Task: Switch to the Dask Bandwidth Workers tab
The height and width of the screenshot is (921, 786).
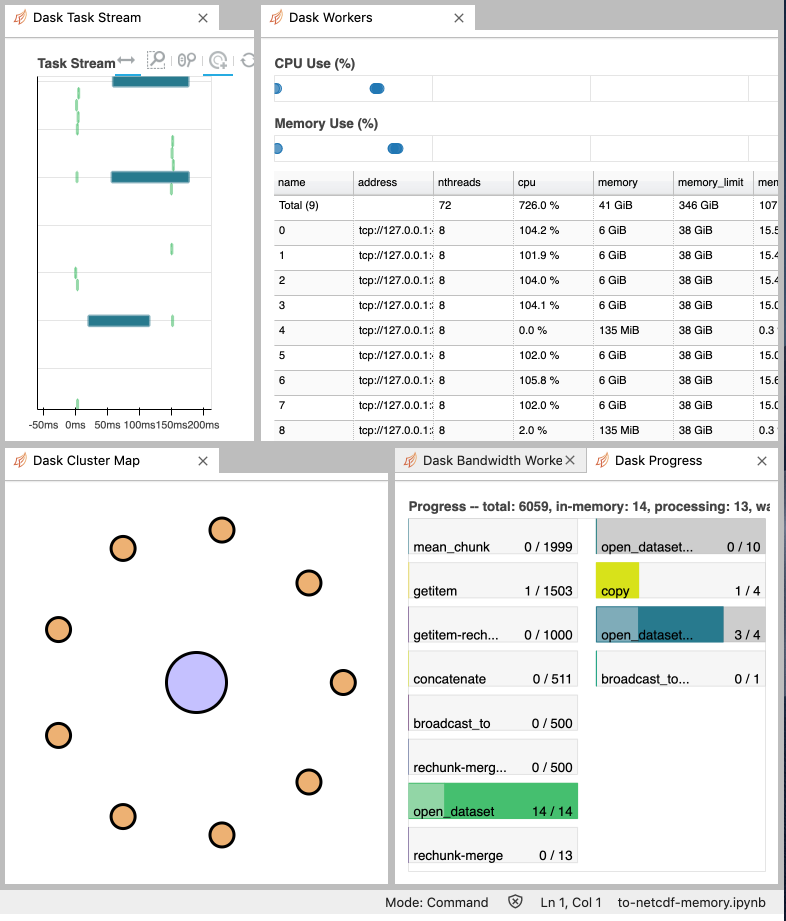Action: pyautogui.click(x=492, y=460)
